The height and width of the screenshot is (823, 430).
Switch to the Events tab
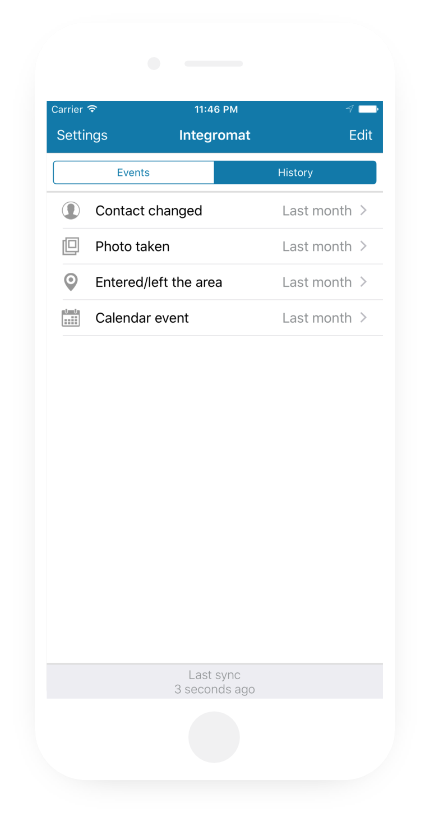click(133, 173)
